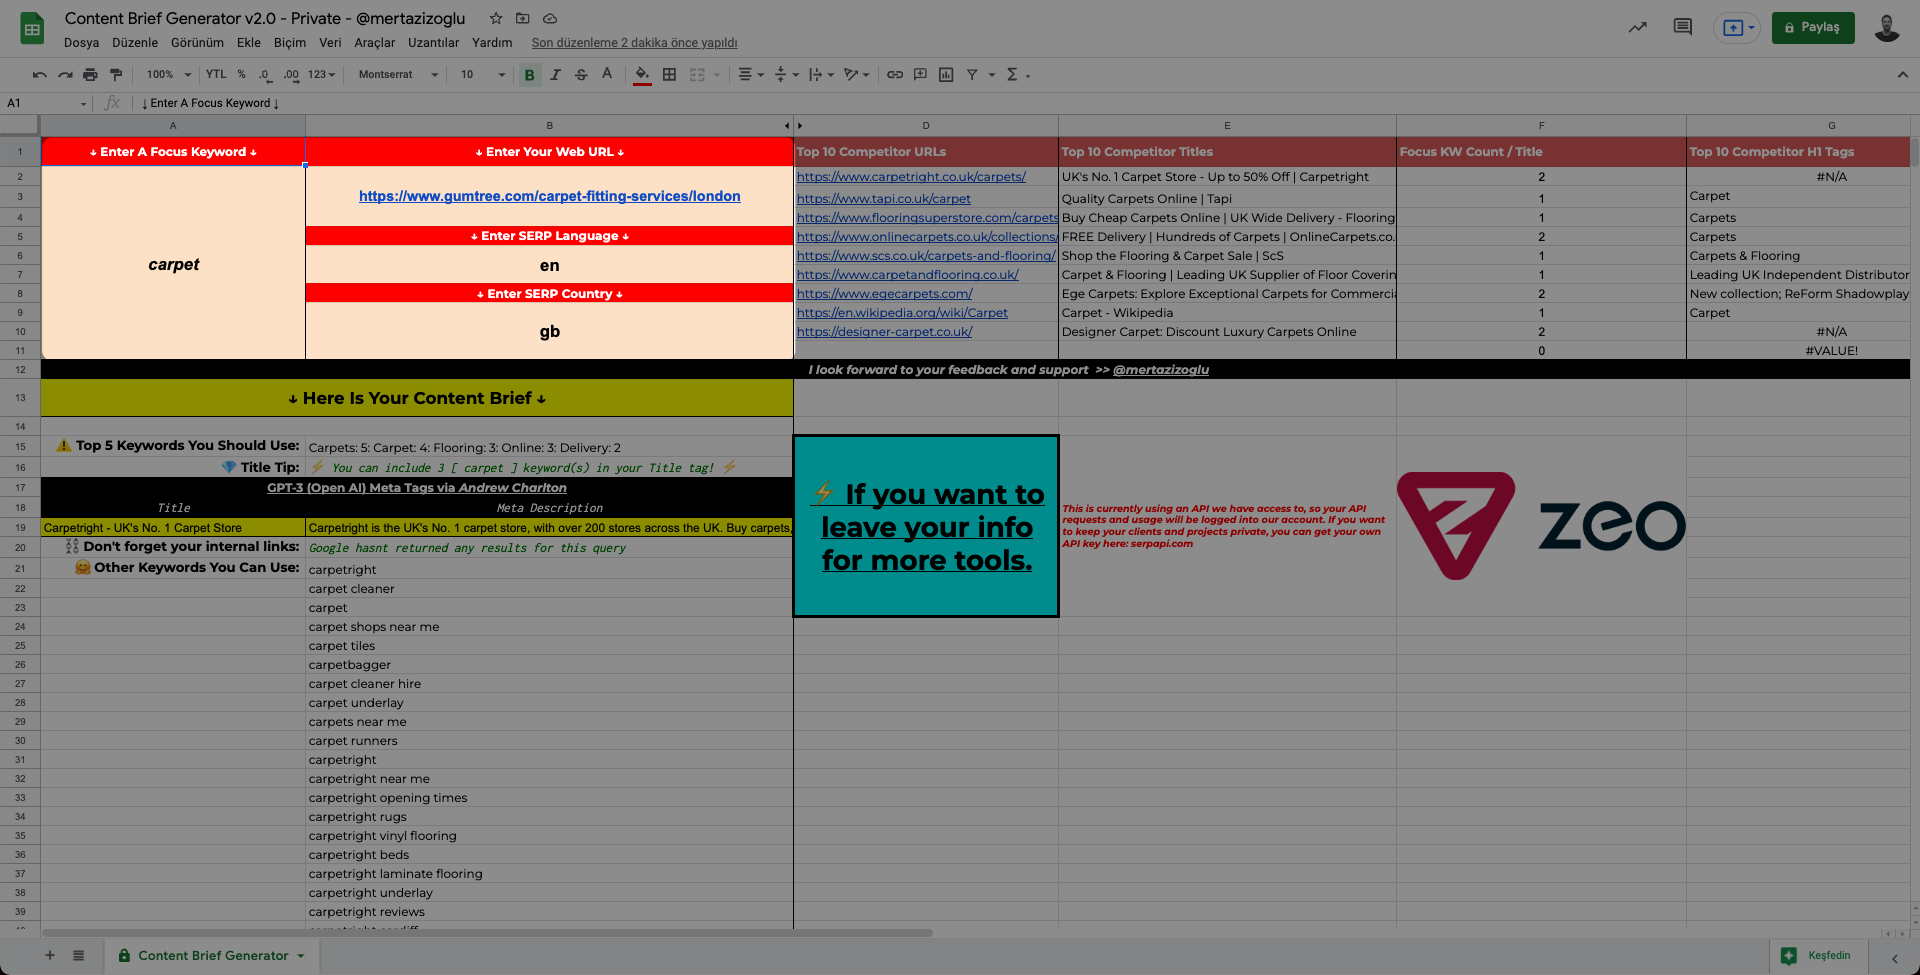The image size is (1920, 975).
Task: Open the Görünüm menu
Action: click(x=197, y=43)
